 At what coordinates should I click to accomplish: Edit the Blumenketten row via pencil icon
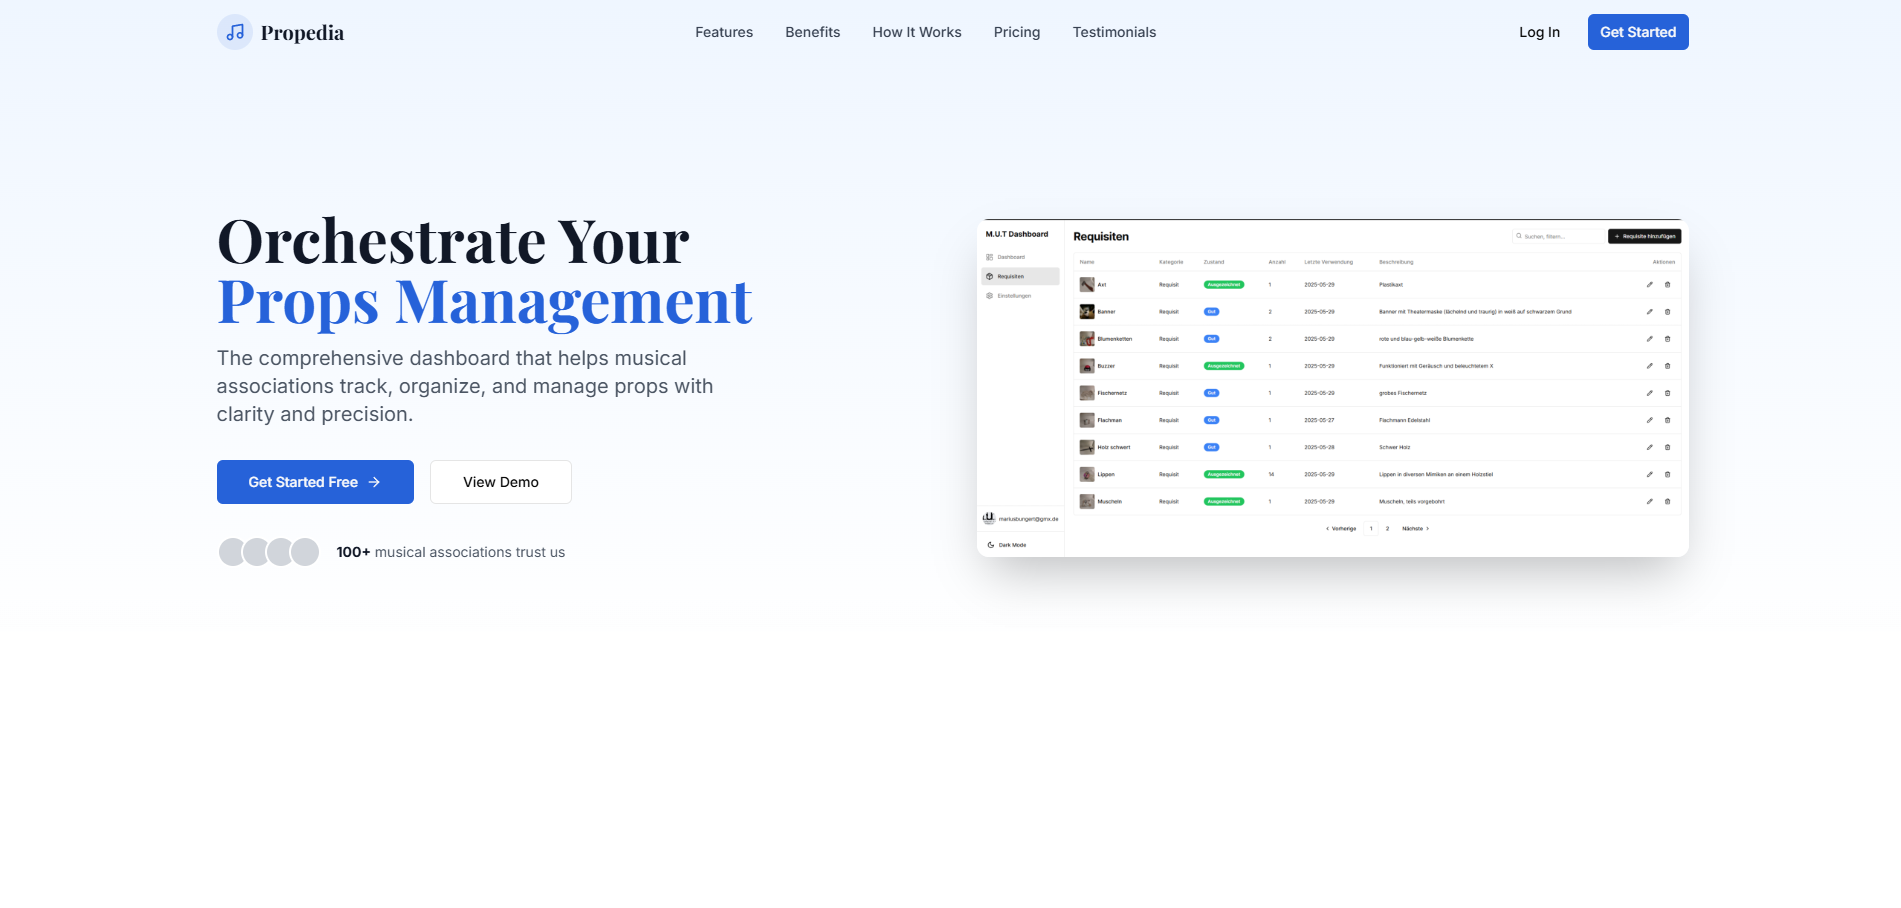point(1650,339)
